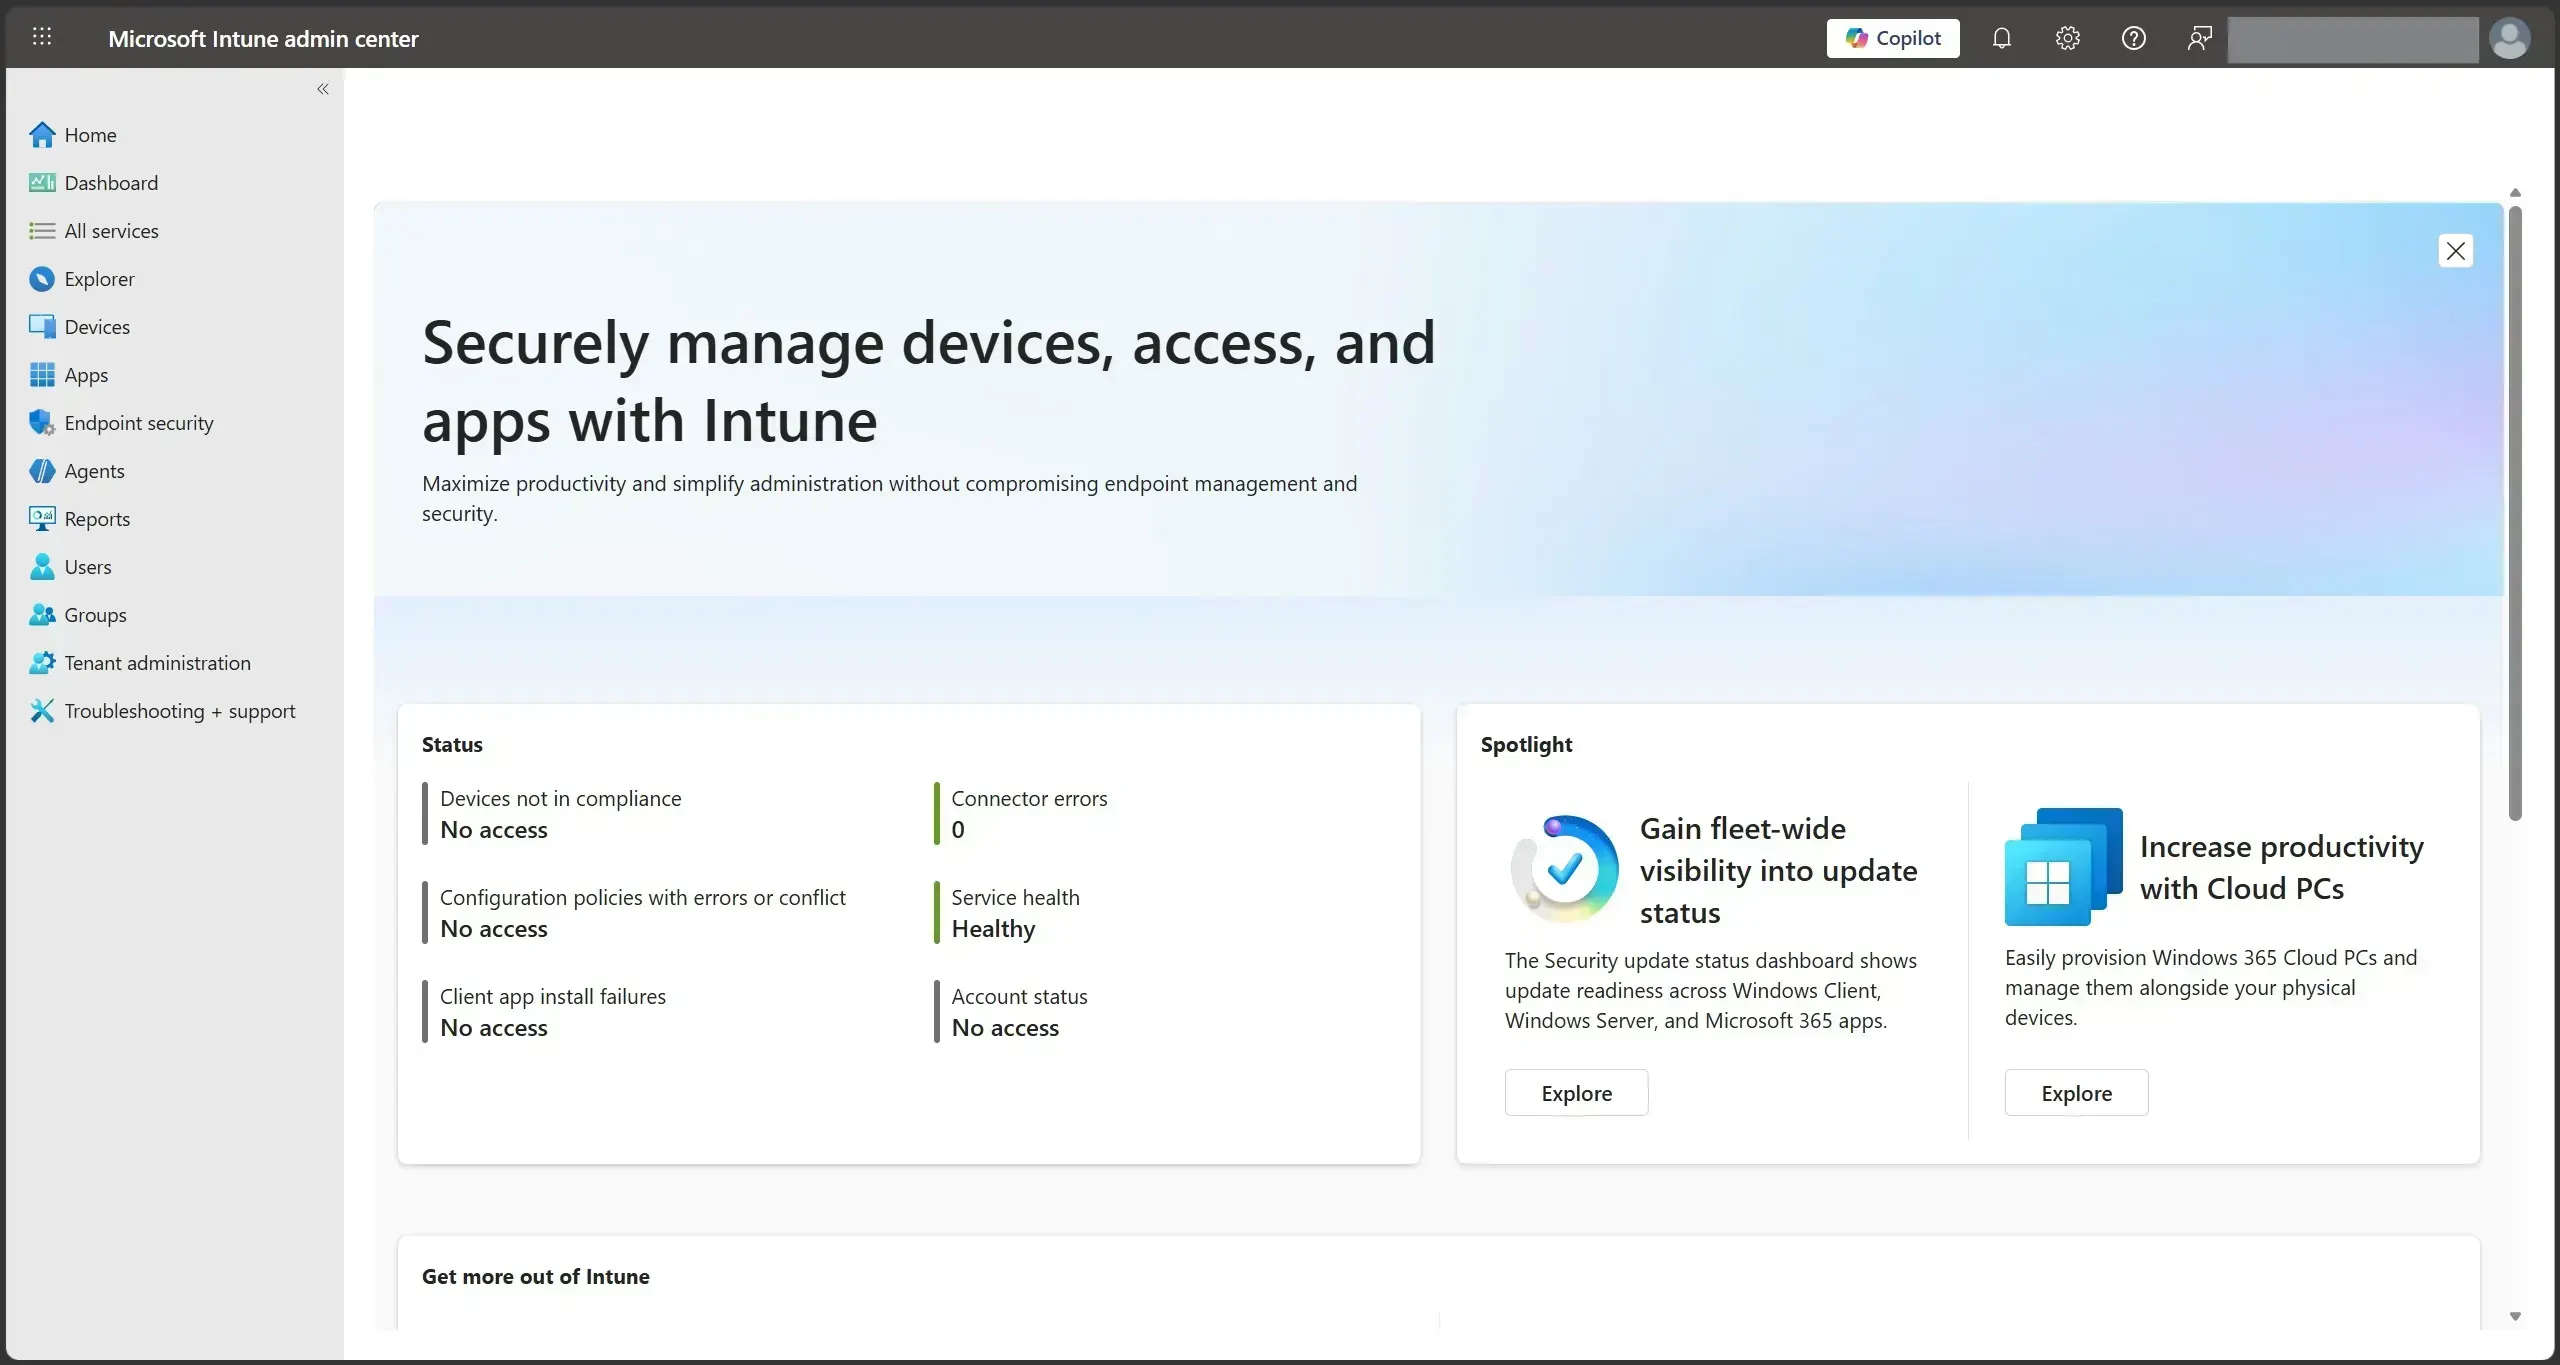Click the Users person icon
Screen dimensions: 2560x1365
[x=42, y=567]
